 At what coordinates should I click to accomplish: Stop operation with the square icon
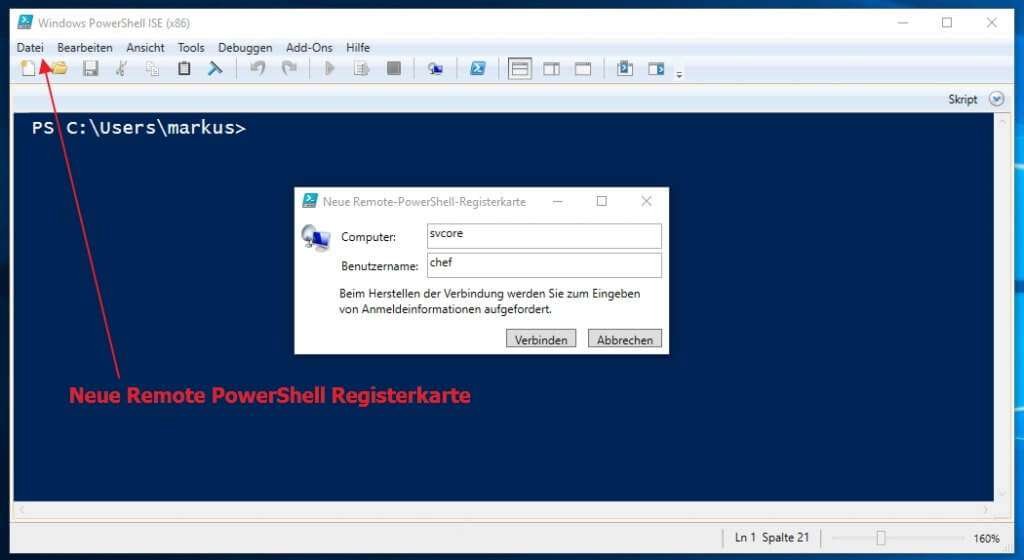[394, 68]
